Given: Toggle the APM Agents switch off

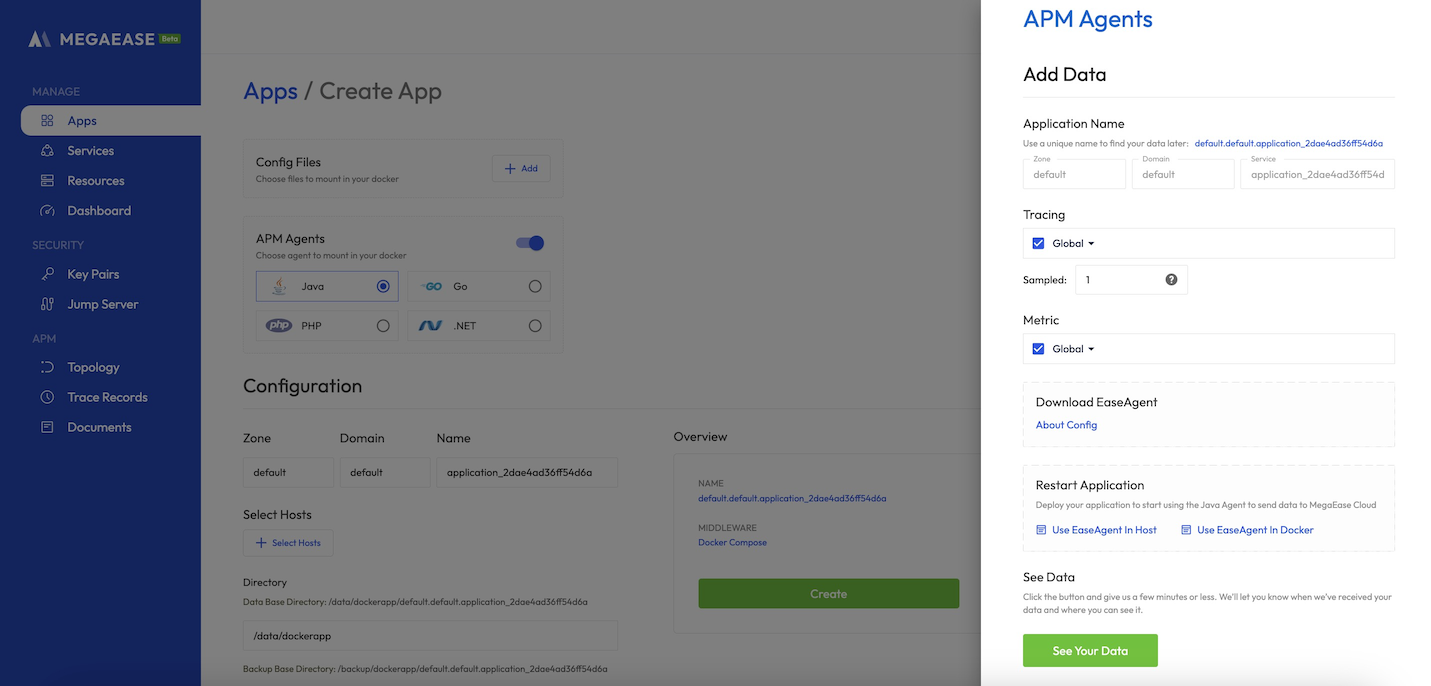Looking at the screenshot, I should pyautogui.click(x=530, y=243).
